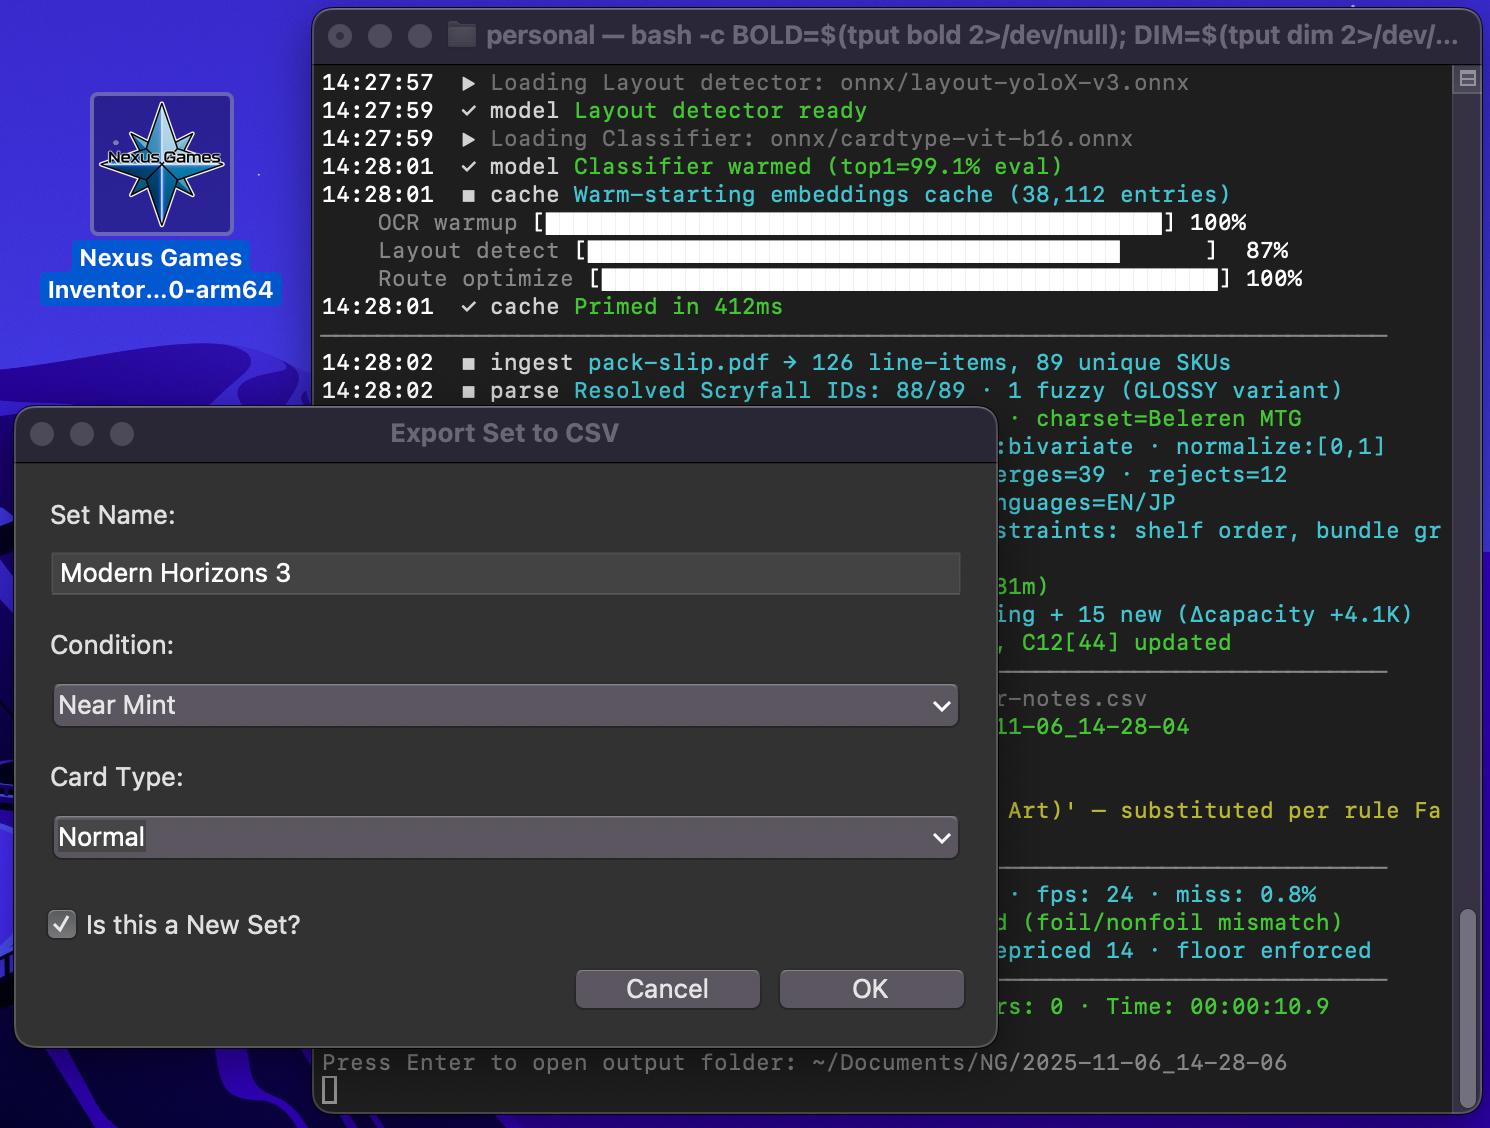Open the Condition dropdown showing Near Mint
The image size is (1490, 1128).
[505, 705]
